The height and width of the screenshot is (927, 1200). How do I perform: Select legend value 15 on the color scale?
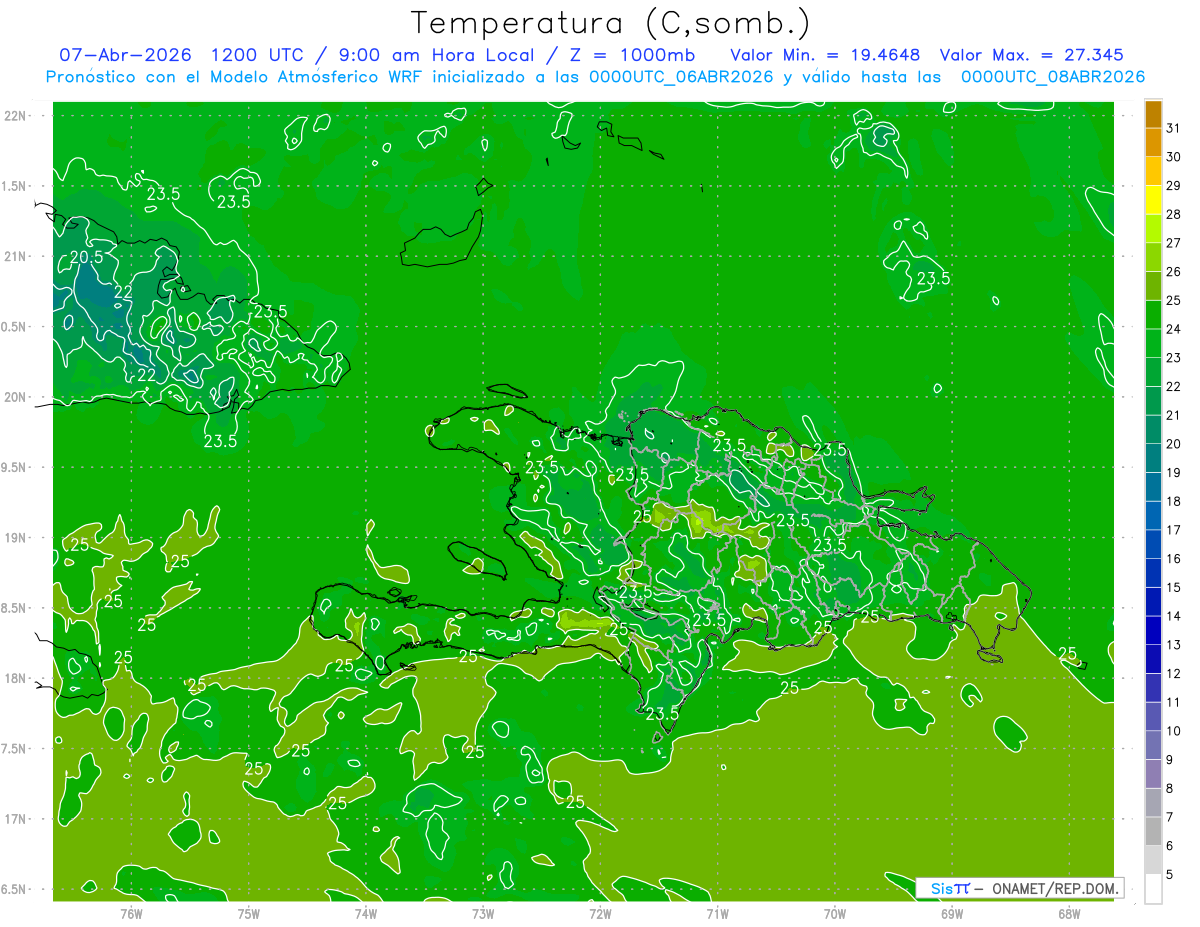[1173, 587]
